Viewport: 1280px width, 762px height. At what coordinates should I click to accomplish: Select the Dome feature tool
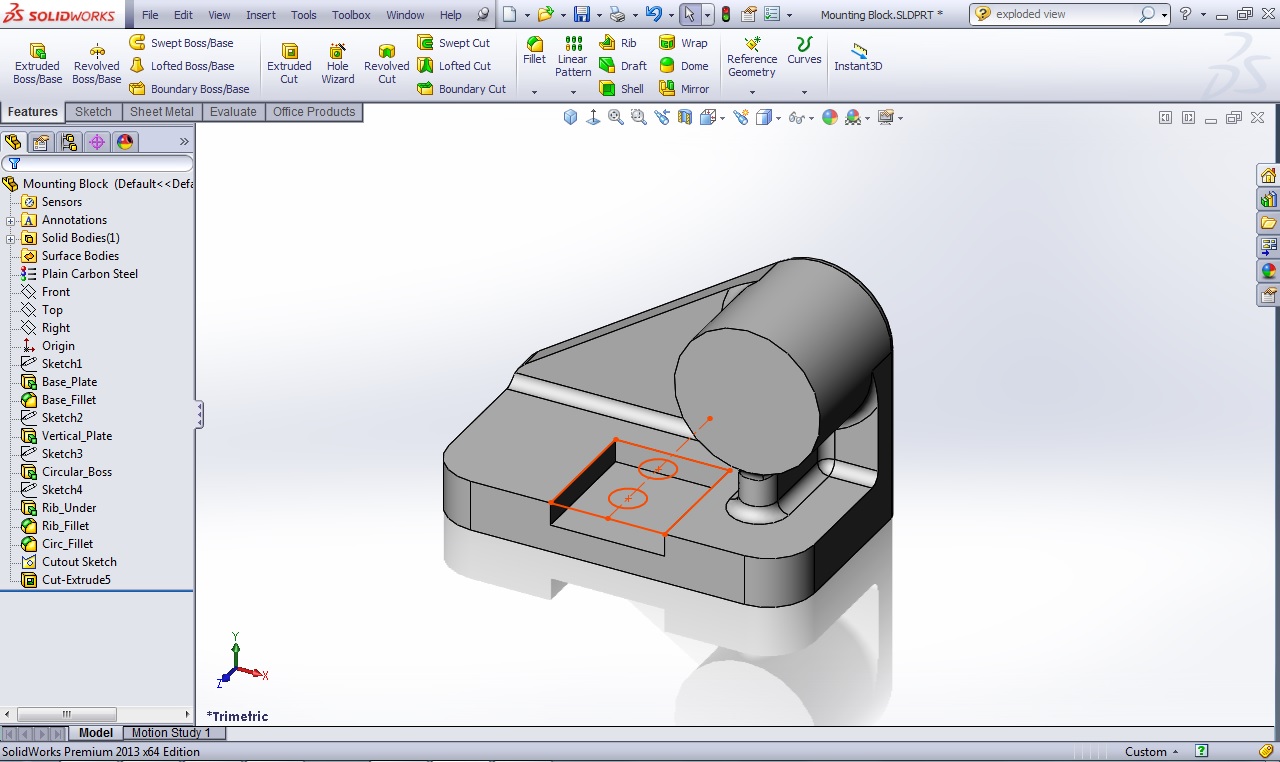pyautogui.click(x=683, y=66)
